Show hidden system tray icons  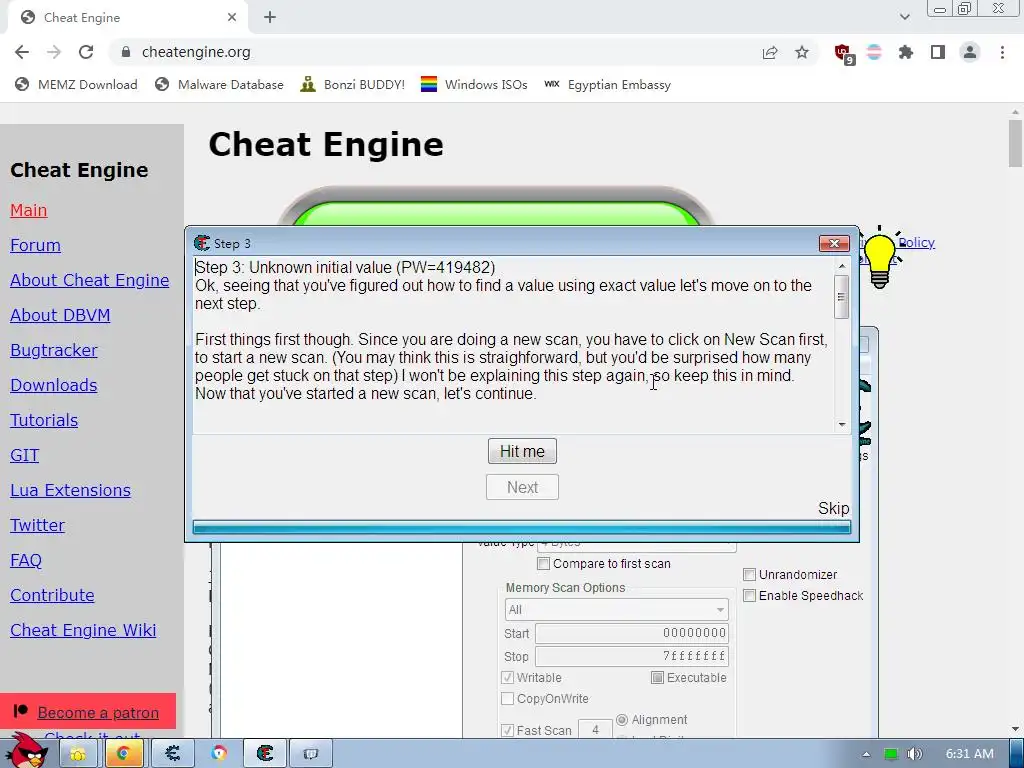point(866,754)
